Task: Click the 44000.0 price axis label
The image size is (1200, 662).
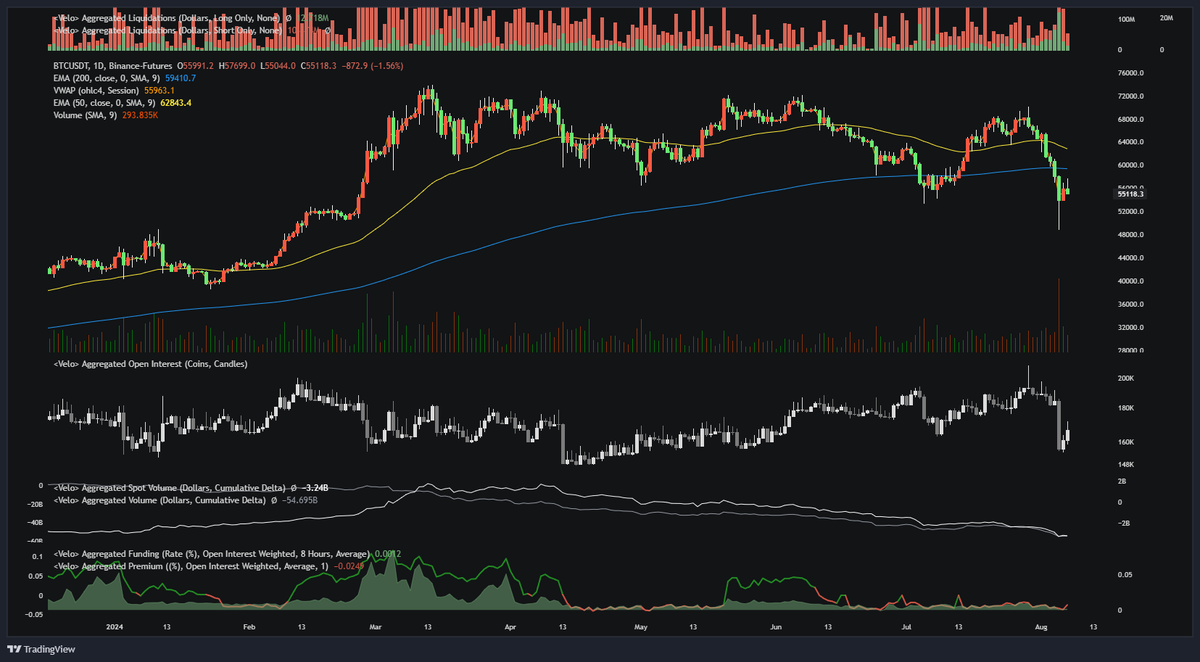Action: click(x=1131, y=258)
